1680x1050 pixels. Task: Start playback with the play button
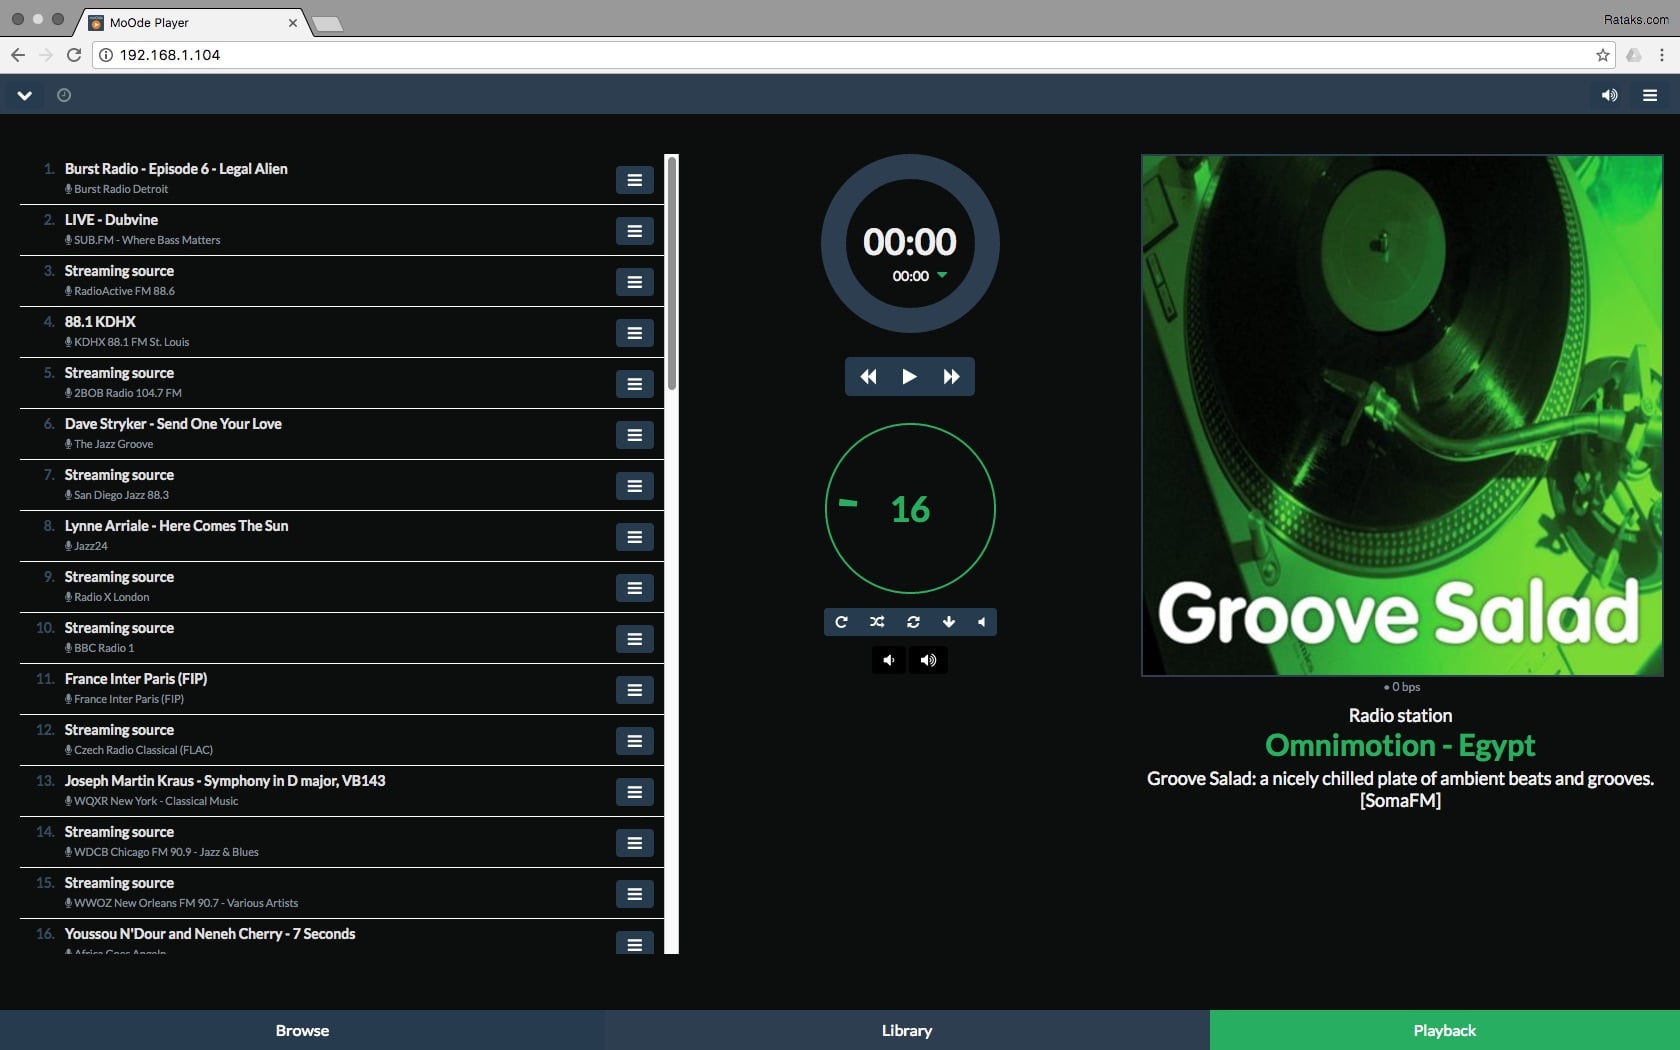[x=909, y=377]
